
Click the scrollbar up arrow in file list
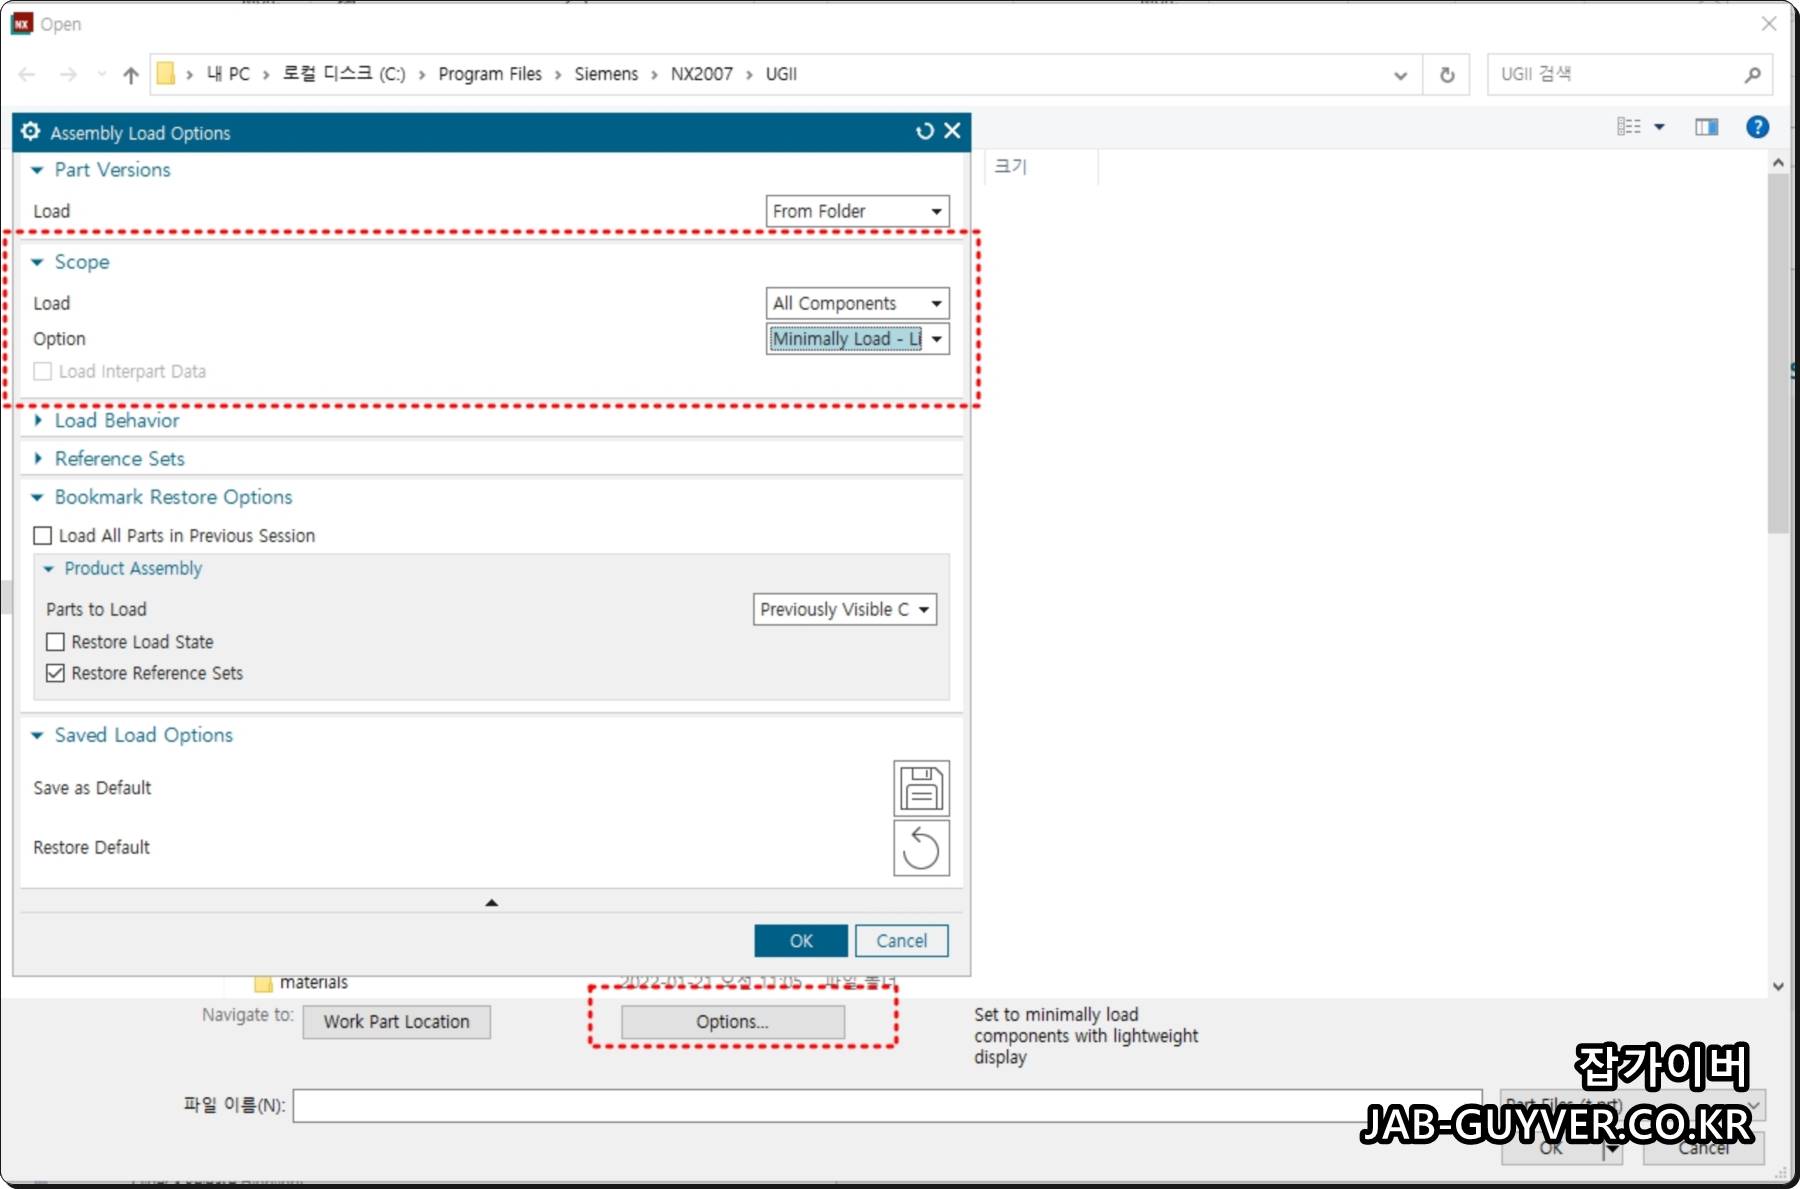coord(1778,162)
